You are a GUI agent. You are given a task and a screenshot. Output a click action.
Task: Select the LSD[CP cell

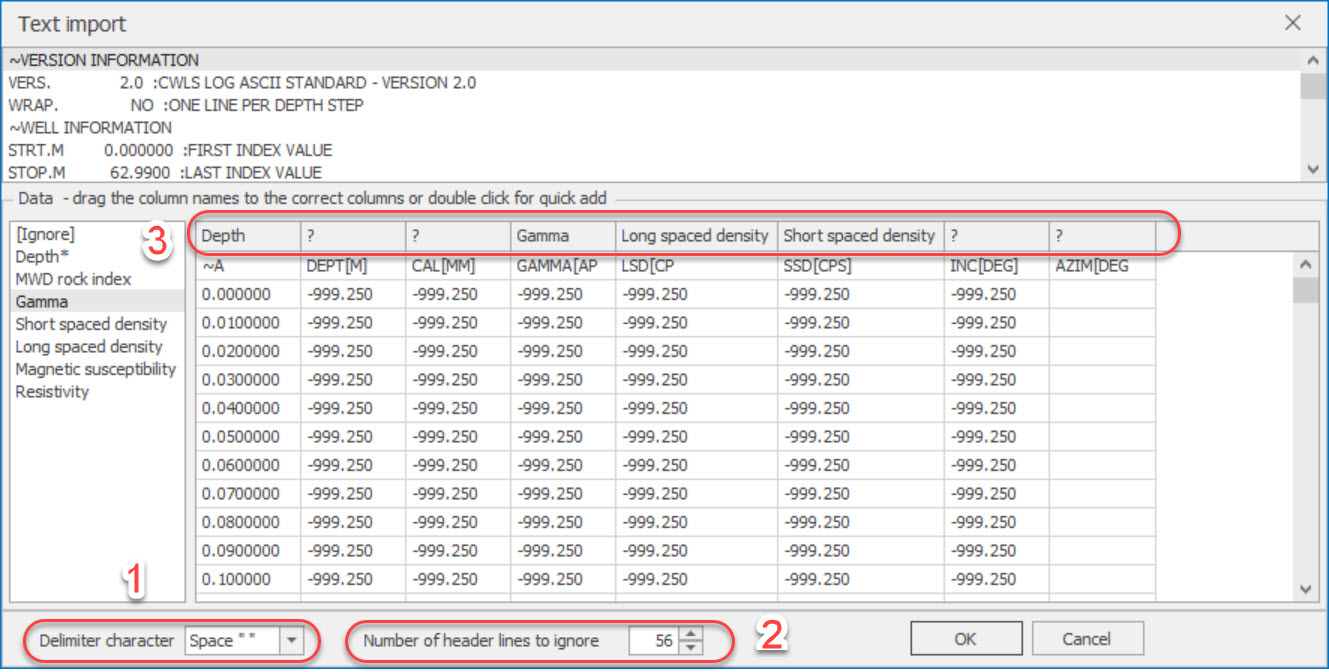click(696, 266)
